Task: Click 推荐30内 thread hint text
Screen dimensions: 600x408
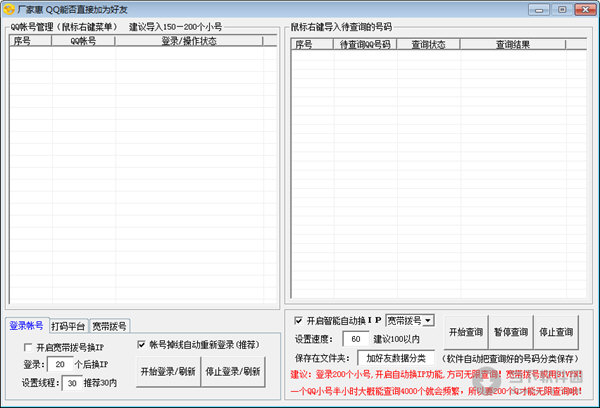Action: click(100, 383)
